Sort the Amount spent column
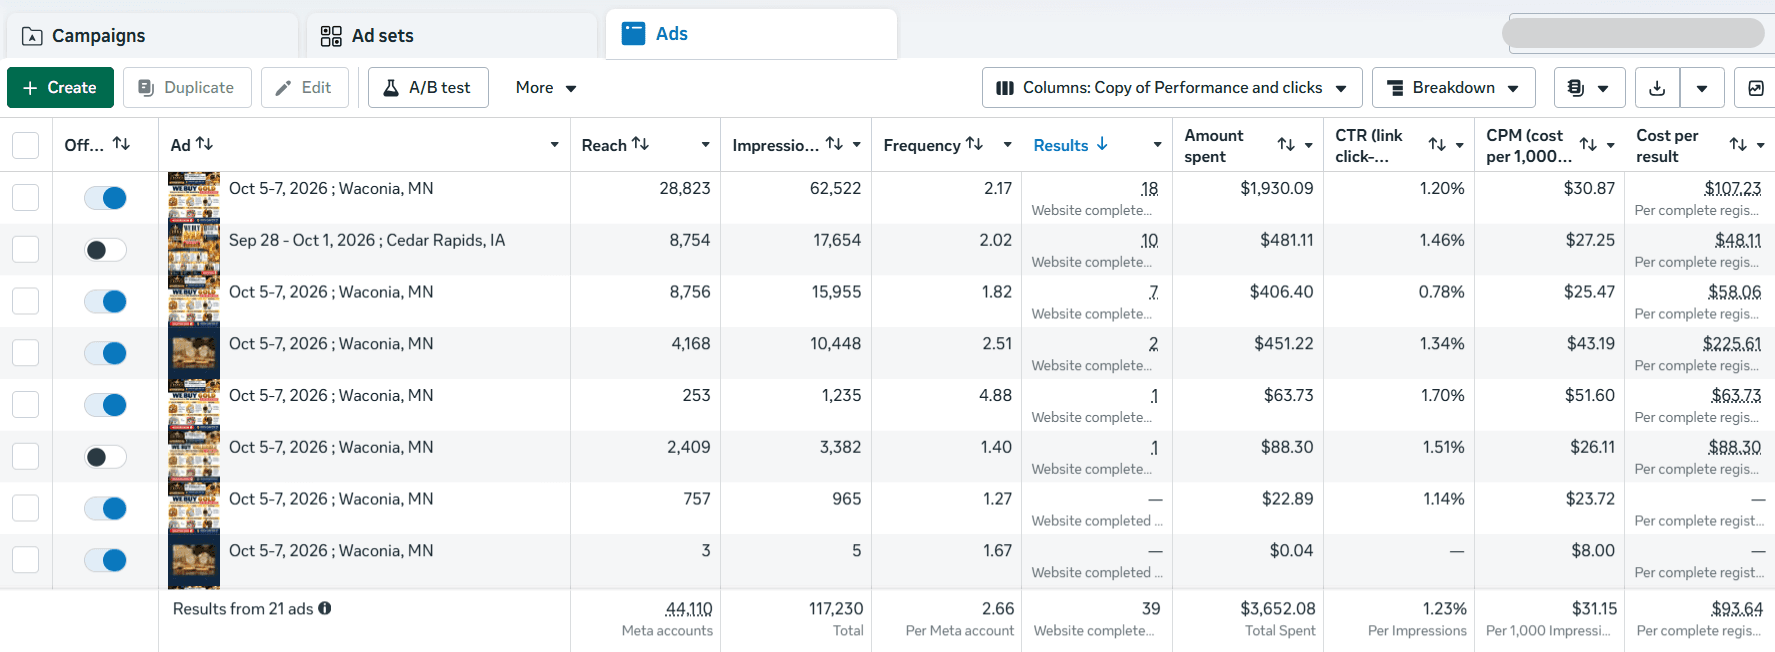The width and height of the screenshot is (1775, 652). click(x=1286, y=145)
